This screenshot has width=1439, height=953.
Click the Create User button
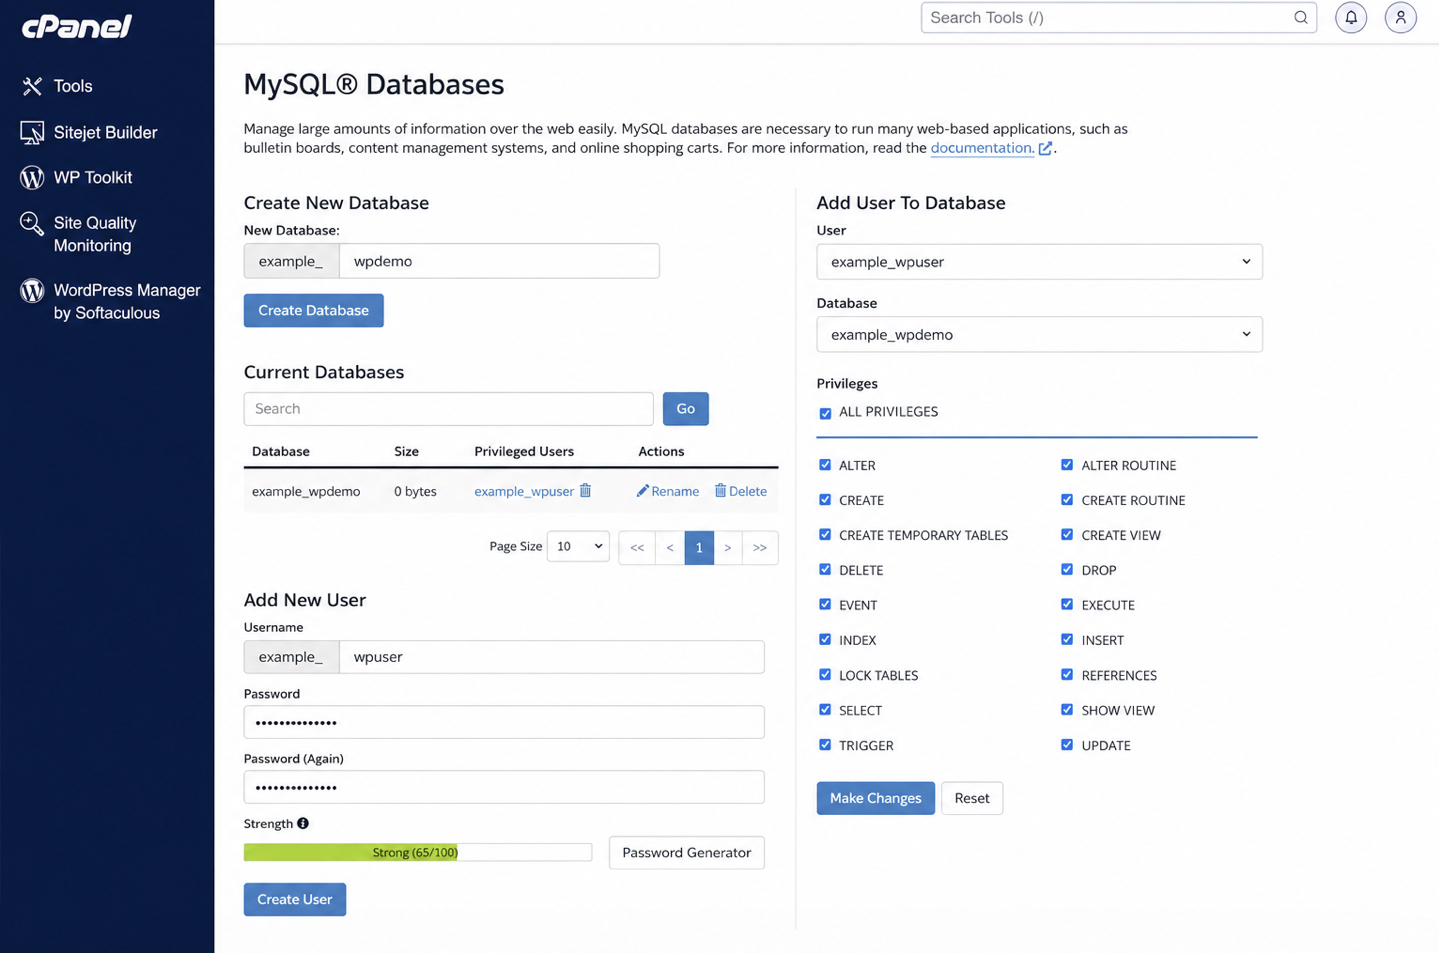[x=295, y=899]
